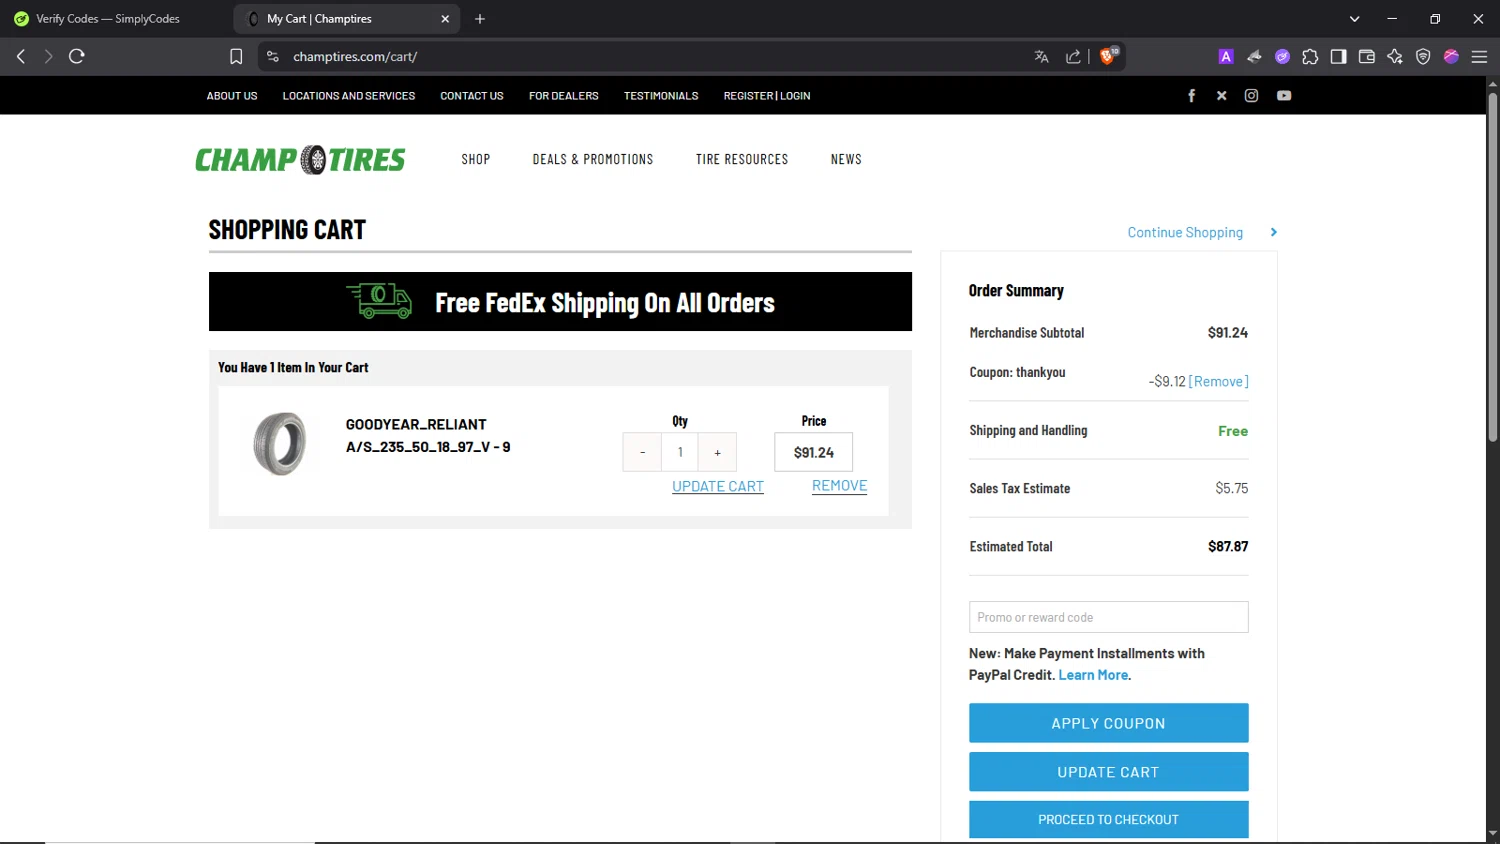Click the quantity field showing 1
1500x844 pixels.
(x=680, y=452)
